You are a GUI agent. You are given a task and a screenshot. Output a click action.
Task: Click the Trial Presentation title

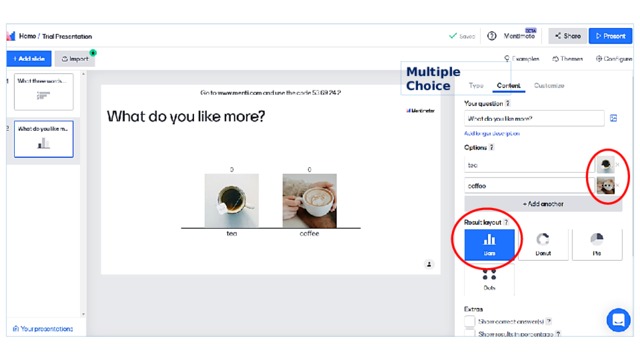pyautogui.click(x=67, y=36)
